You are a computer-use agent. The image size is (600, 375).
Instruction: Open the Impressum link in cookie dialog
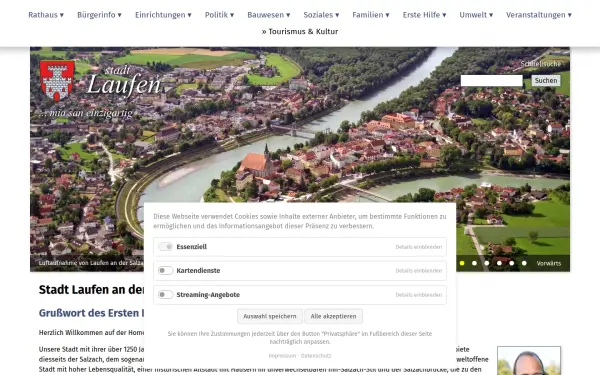click(x=282, y=356)
